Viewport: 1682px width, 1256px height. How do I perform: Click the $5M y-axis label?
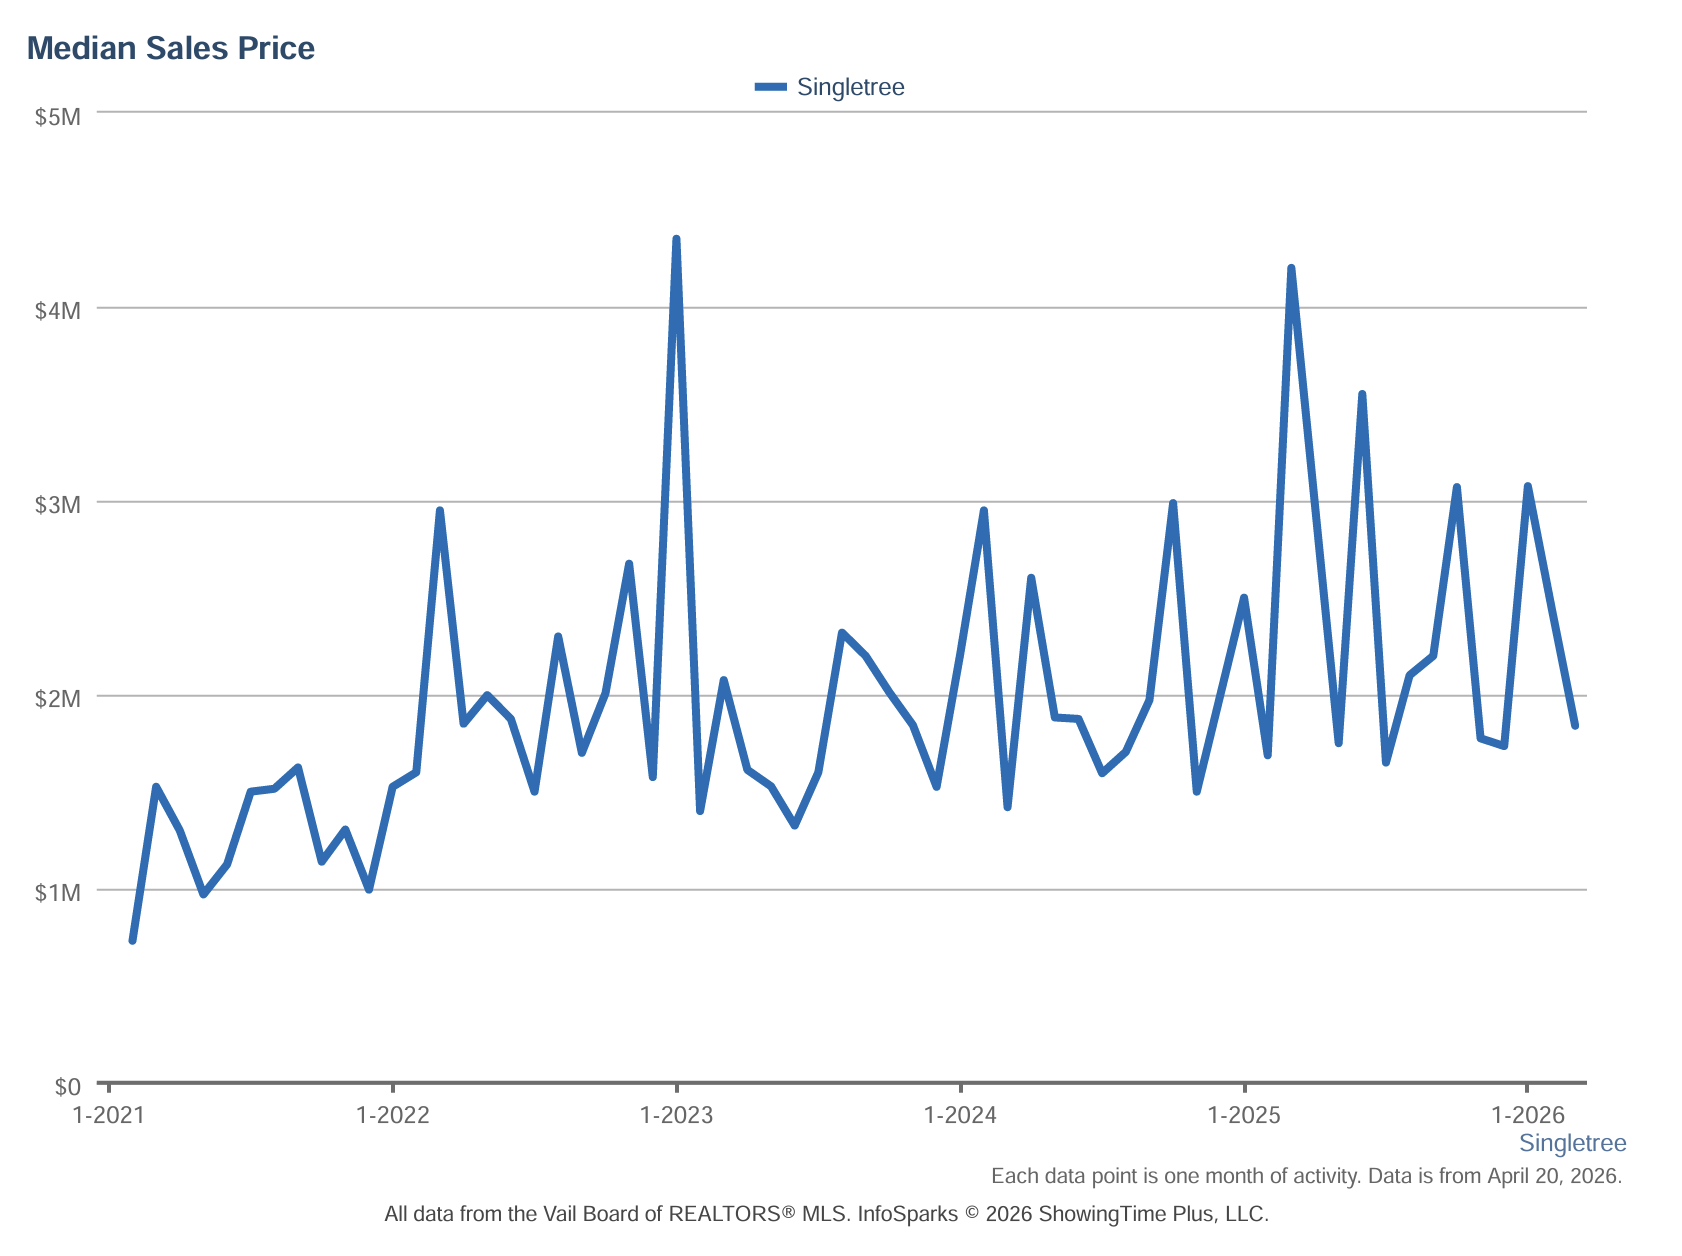pyautogui.click(x=58, y=117)
